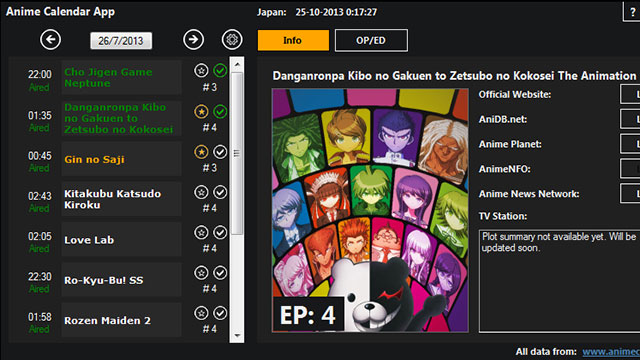Viewport: 640px width, 360px height.
Task: Open the Anime Planet link button
Action: click(630, 144)
